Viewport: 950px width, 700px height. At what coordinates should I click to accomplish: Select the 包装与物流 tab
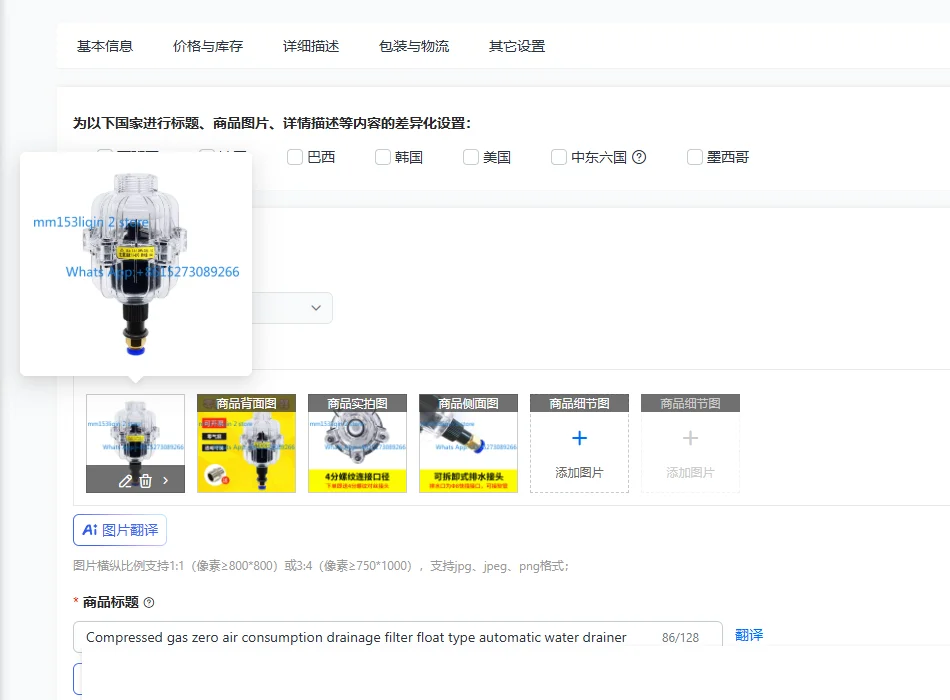[414, 46]
